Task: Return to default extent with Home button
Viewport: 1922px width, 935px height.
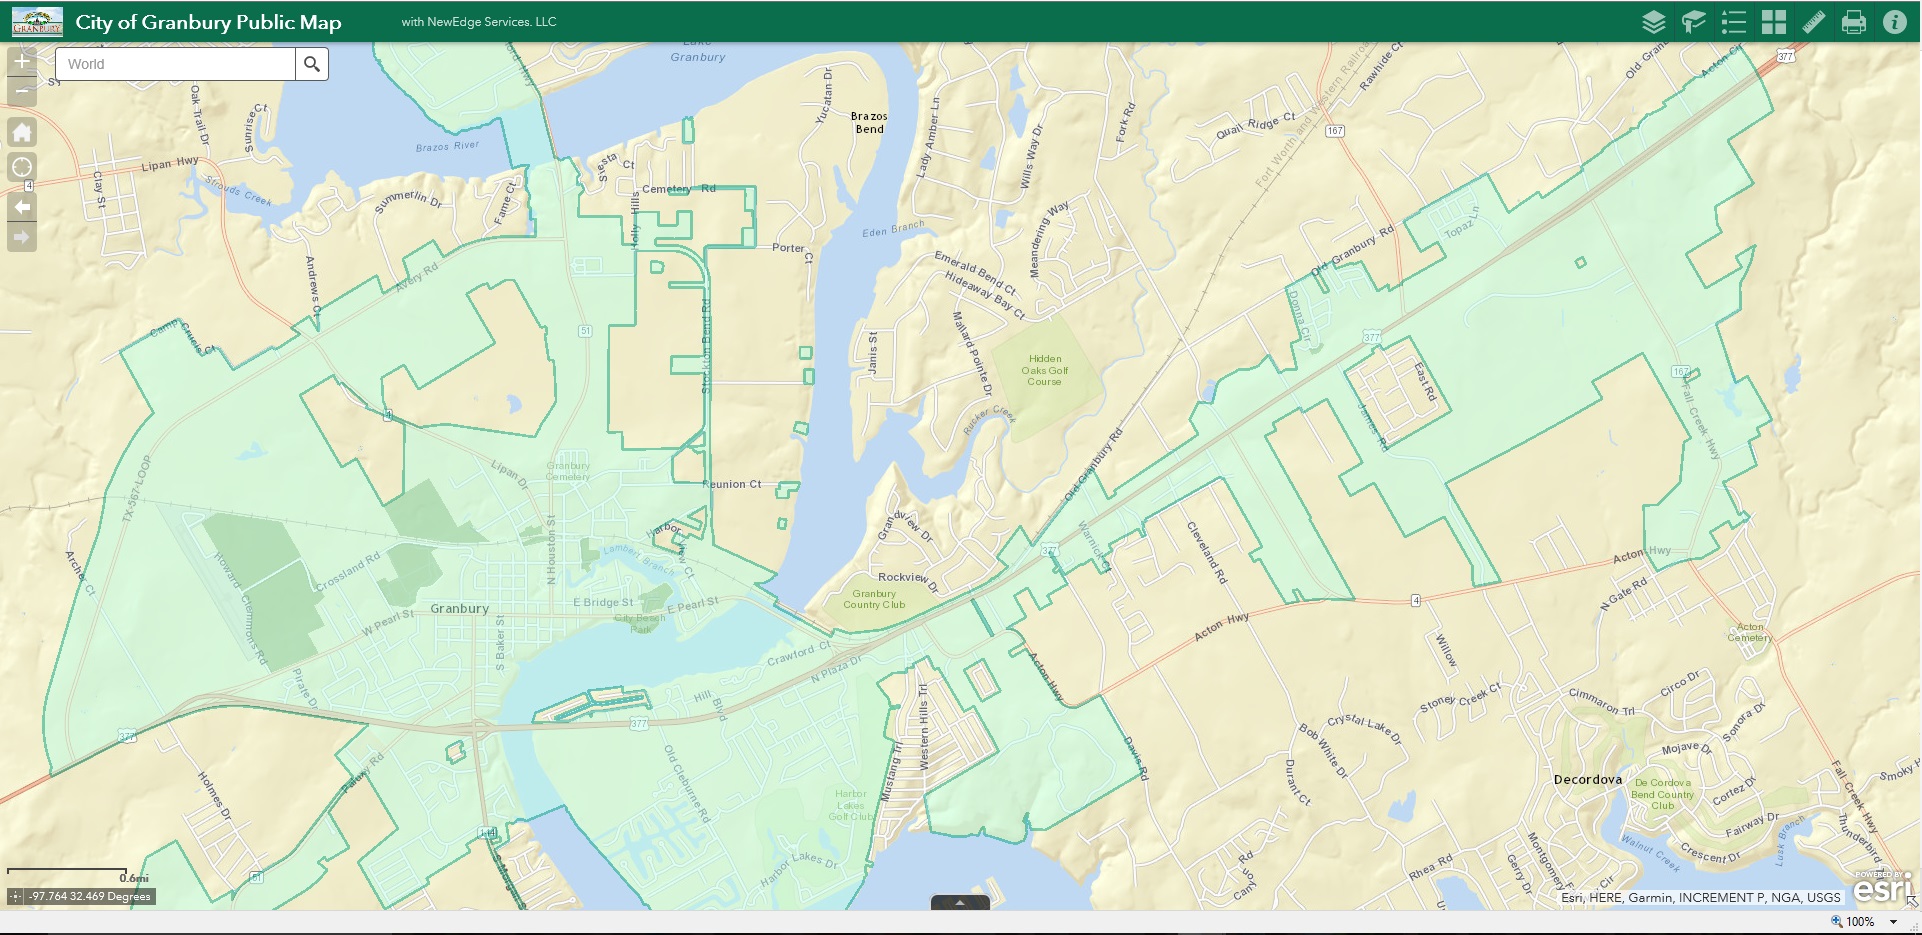Action: tap(21, 131)
